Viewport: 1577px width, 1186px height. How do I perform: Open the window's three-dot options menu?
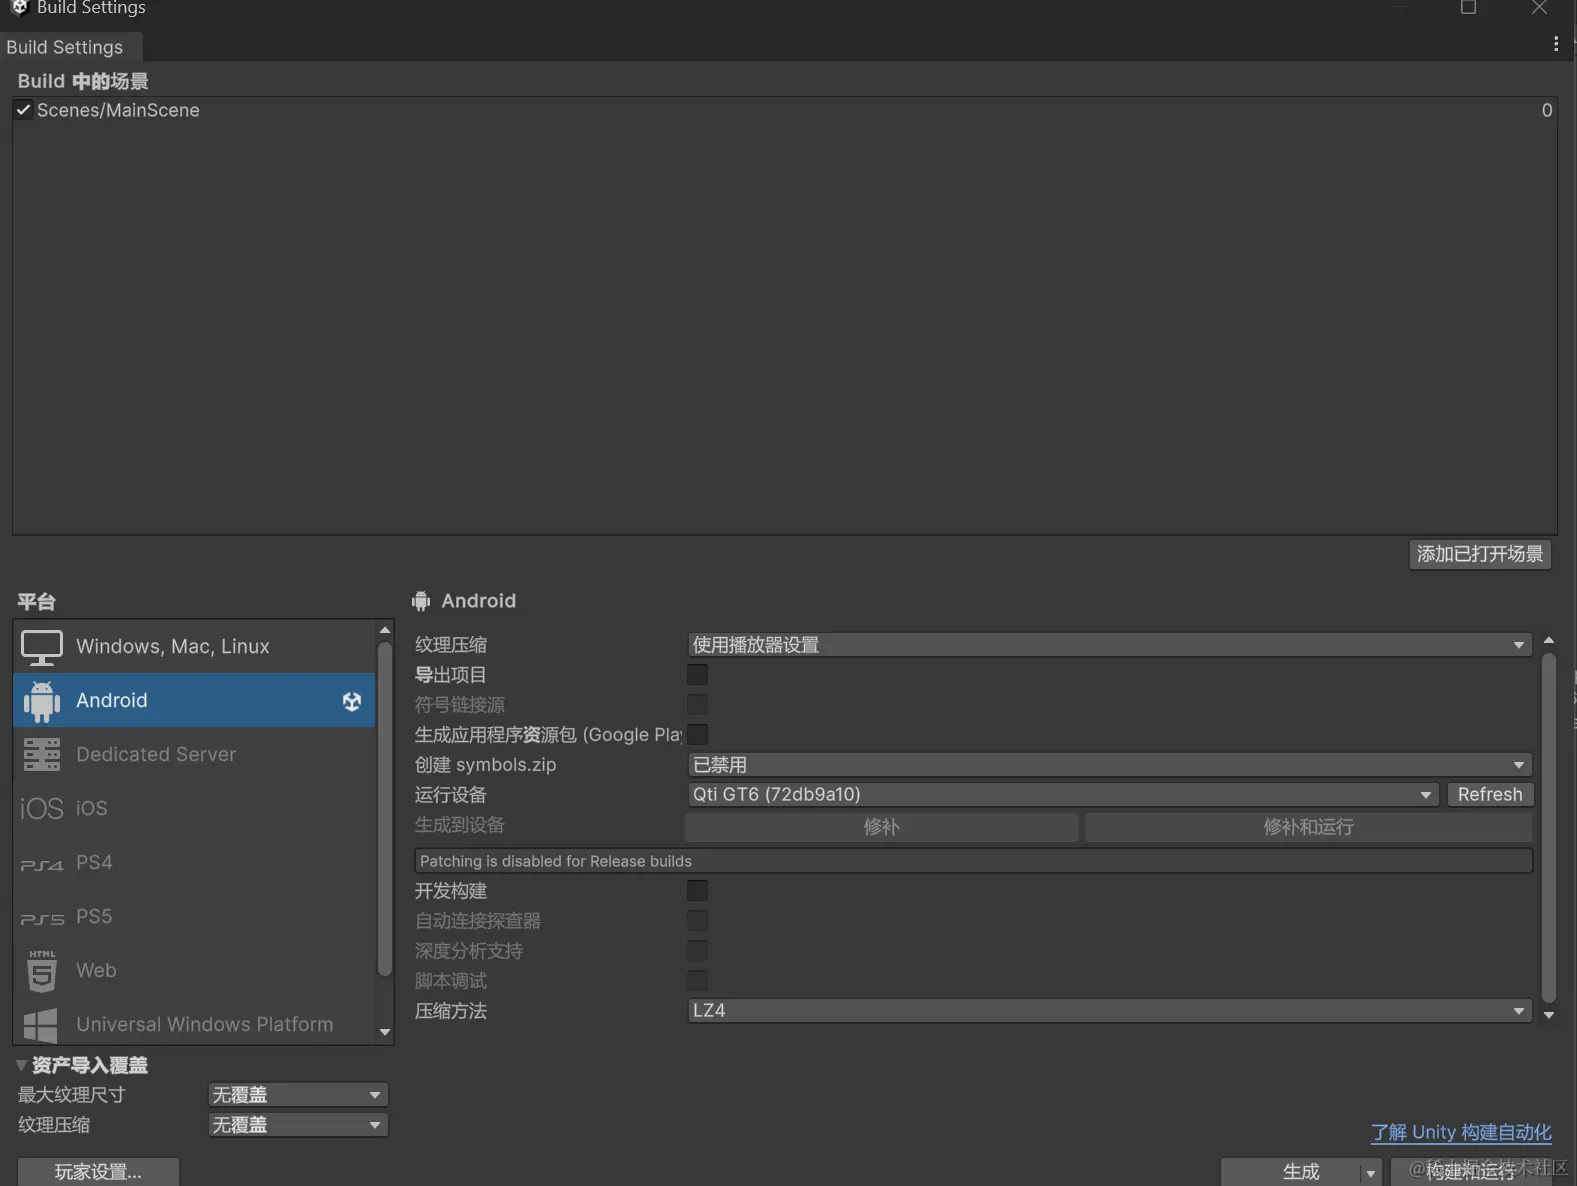tap(1556, 44)
